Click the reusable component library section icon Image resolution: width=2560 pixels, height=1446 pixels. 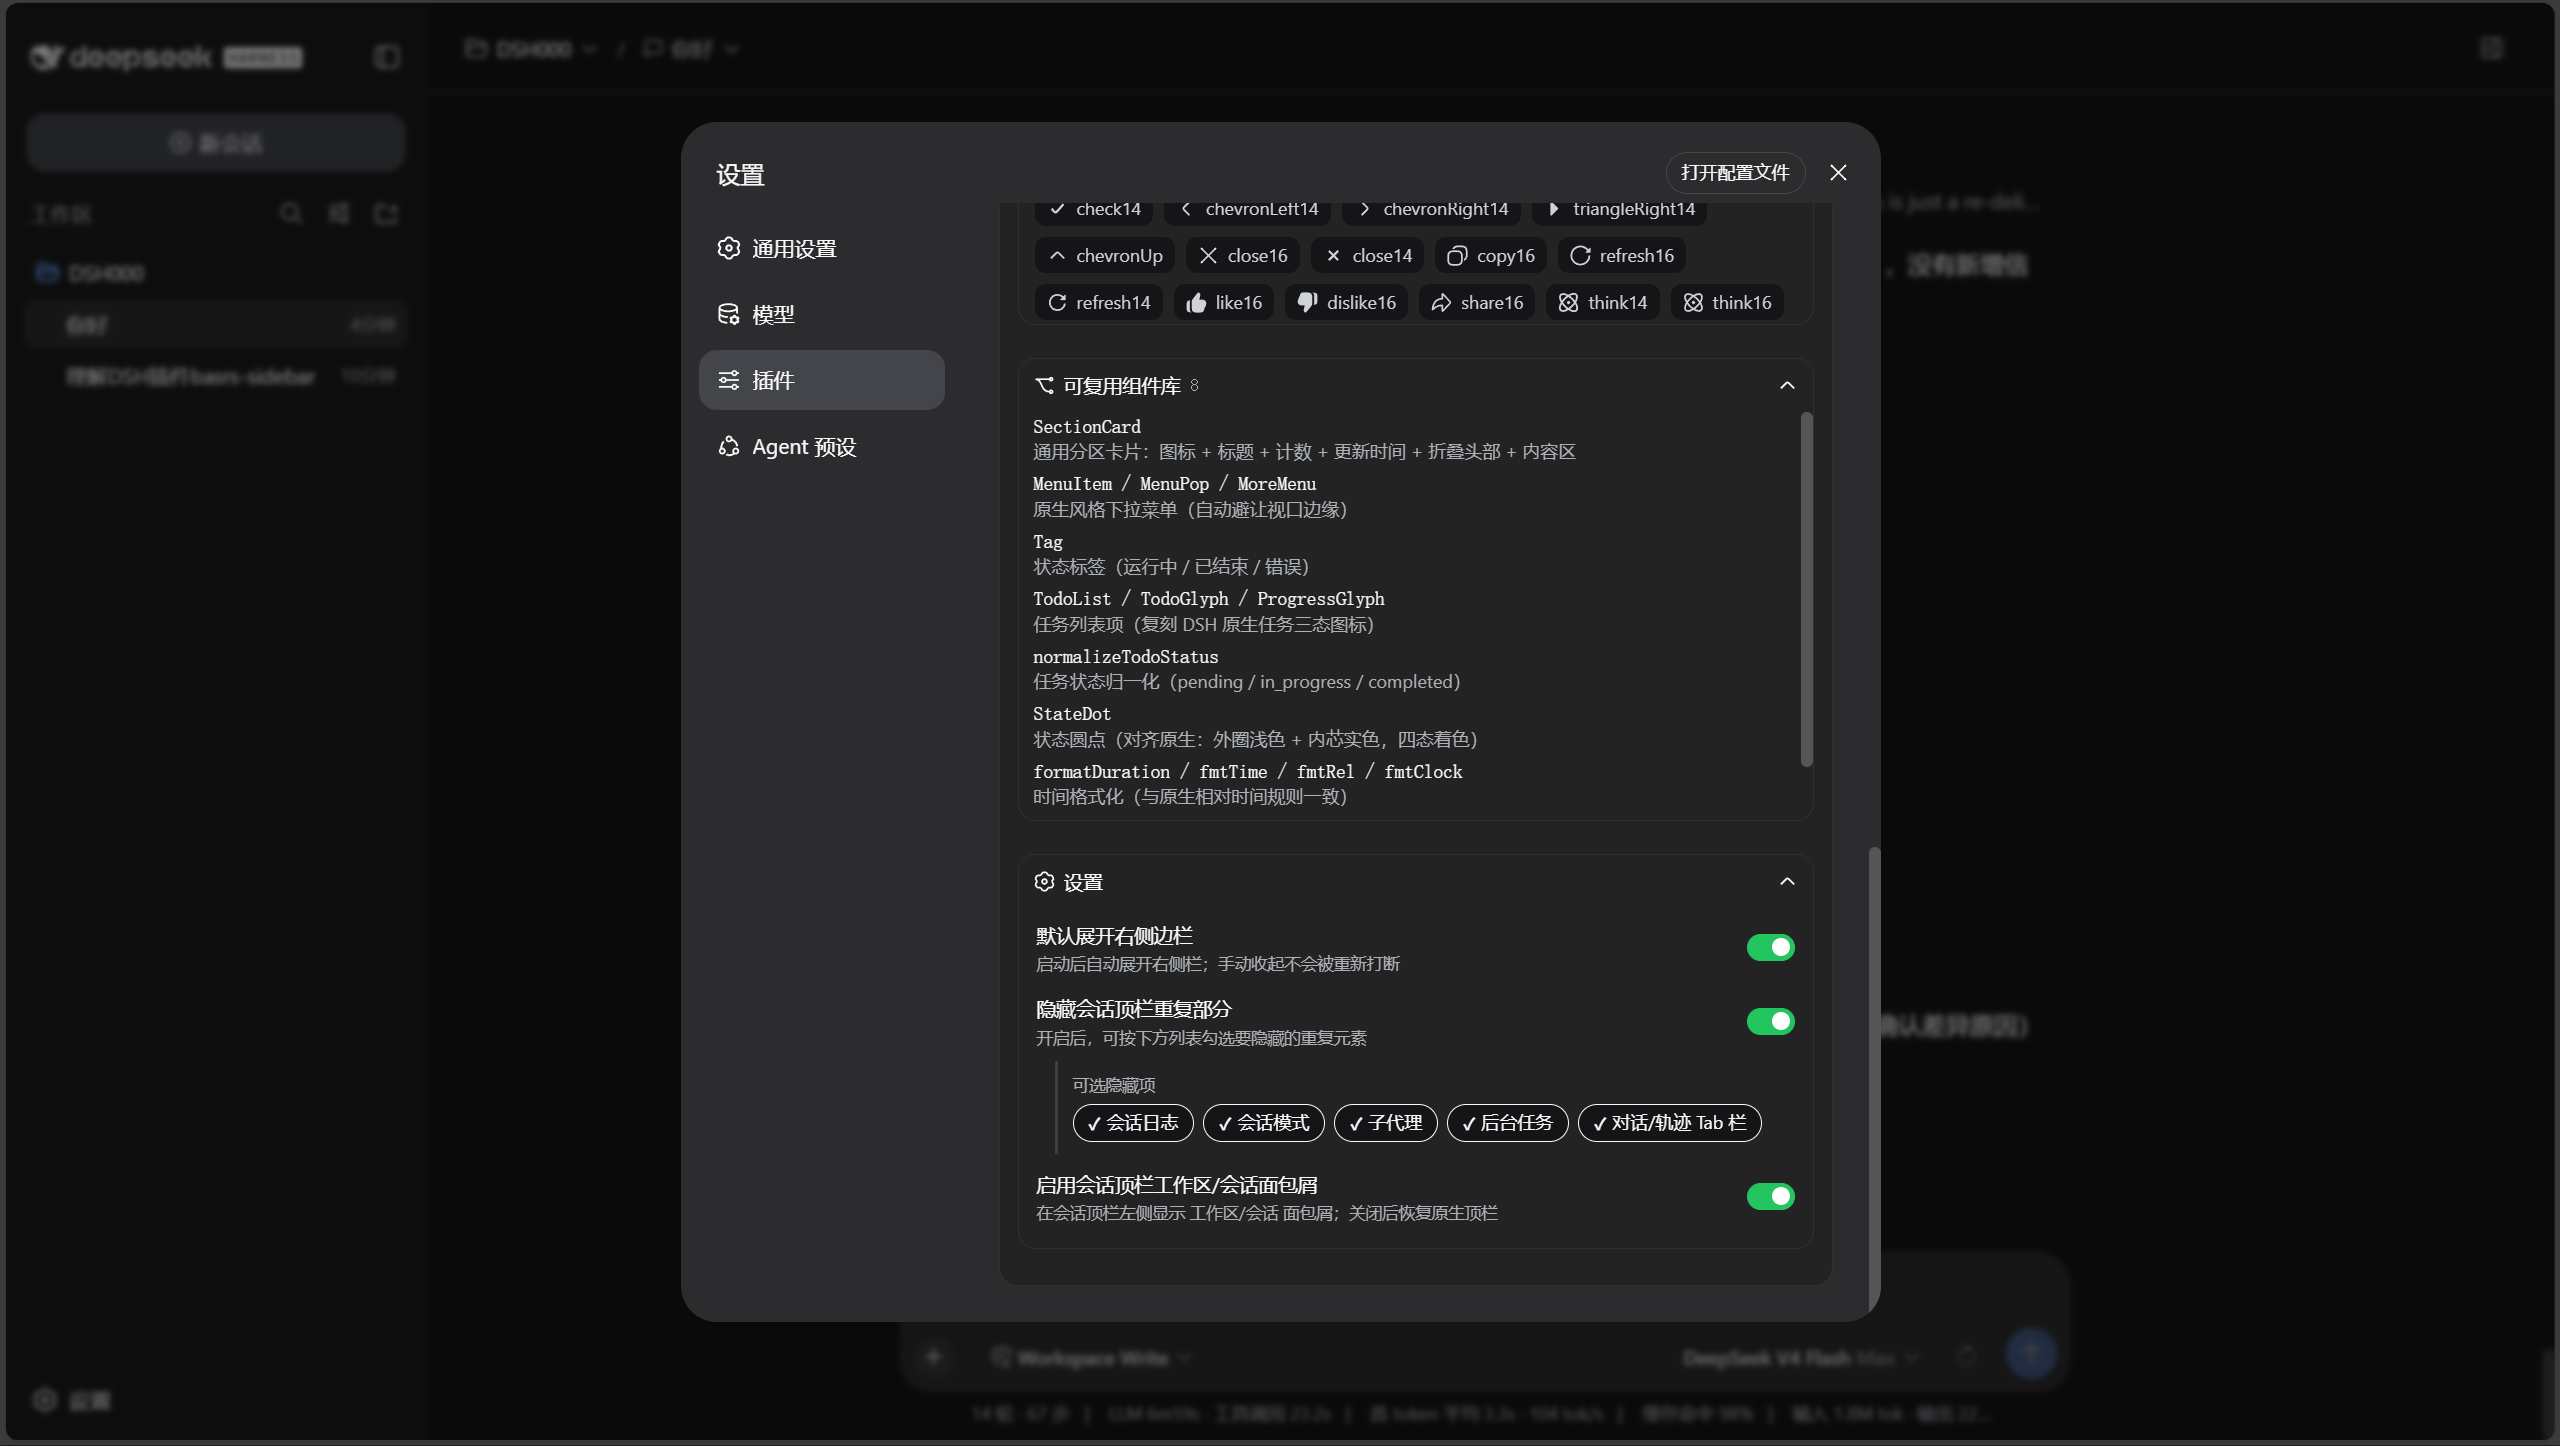(x=1045, y=386)
